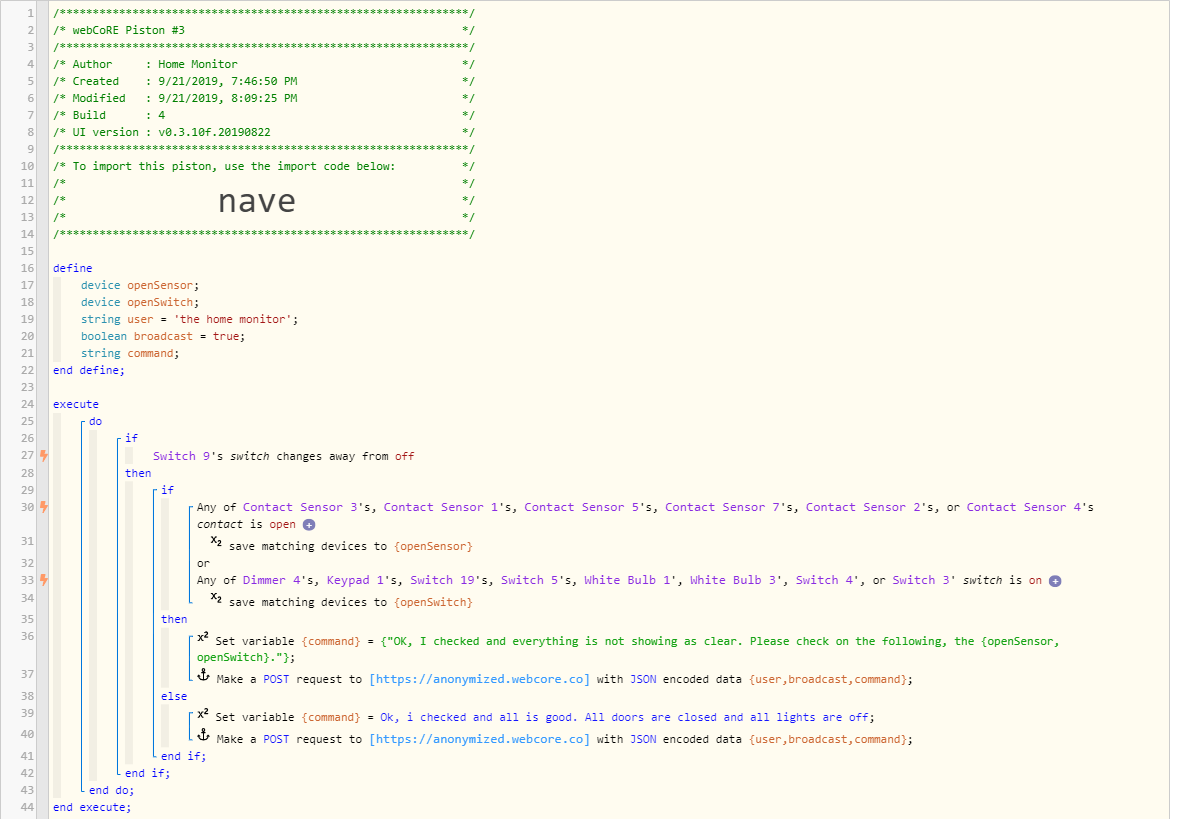This screenshot has height=819, width=1178.
Task: Click the 'broadcast' boolean variable definition
Action: pyautogui.click(x=163, y=337)
